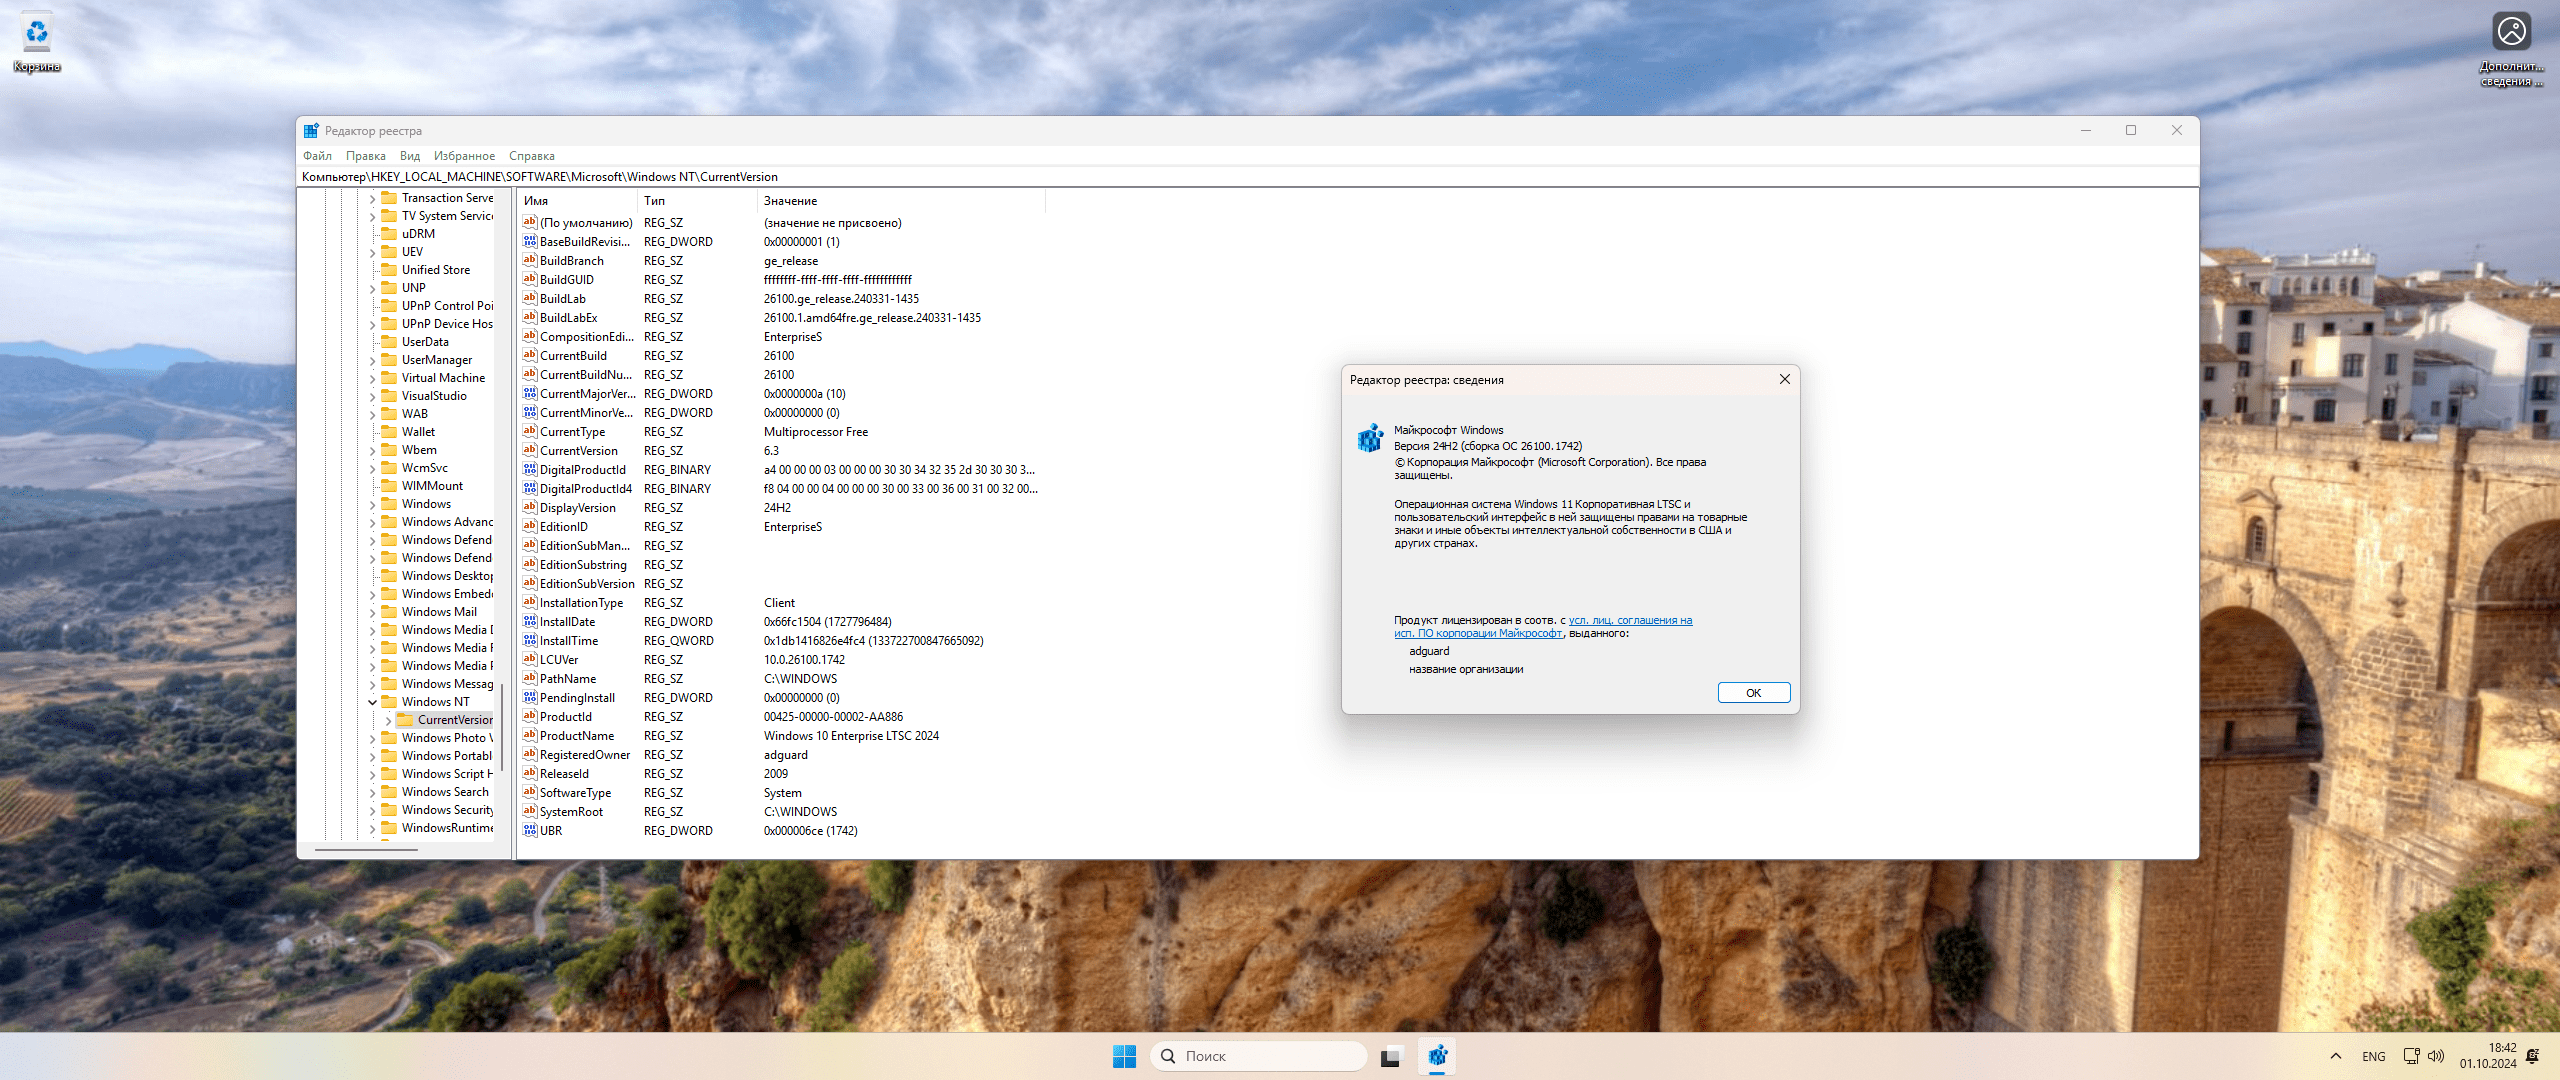2560x1080 pixels.
Task: Collapse the Windows NT tree node
Action: pyautogui.click(x=372, y=702)
